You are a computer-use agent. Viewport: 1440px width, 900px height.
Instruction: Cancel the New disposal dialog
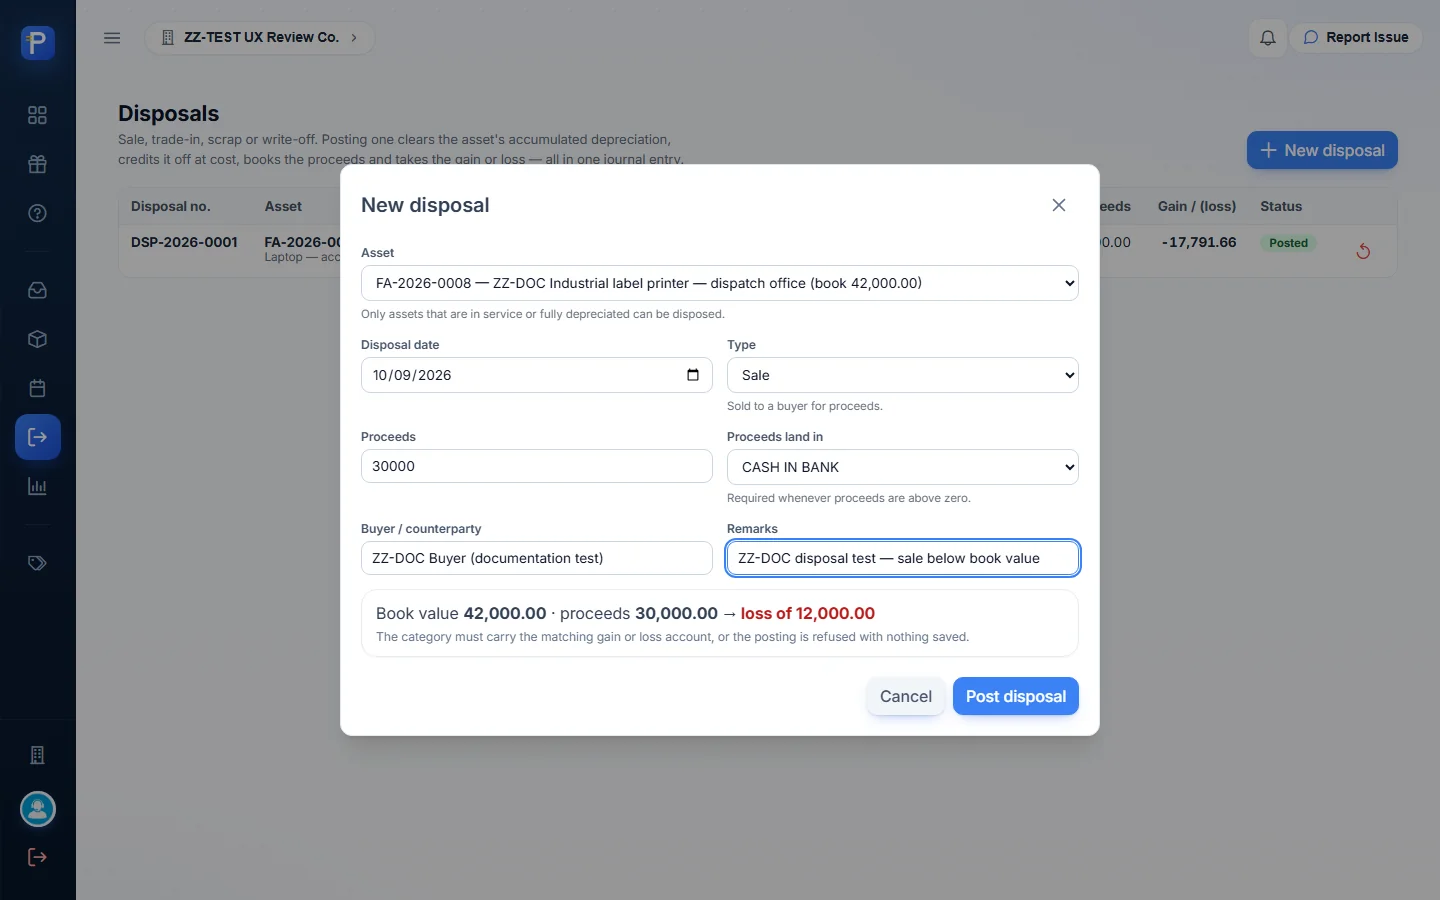[905, 696]
